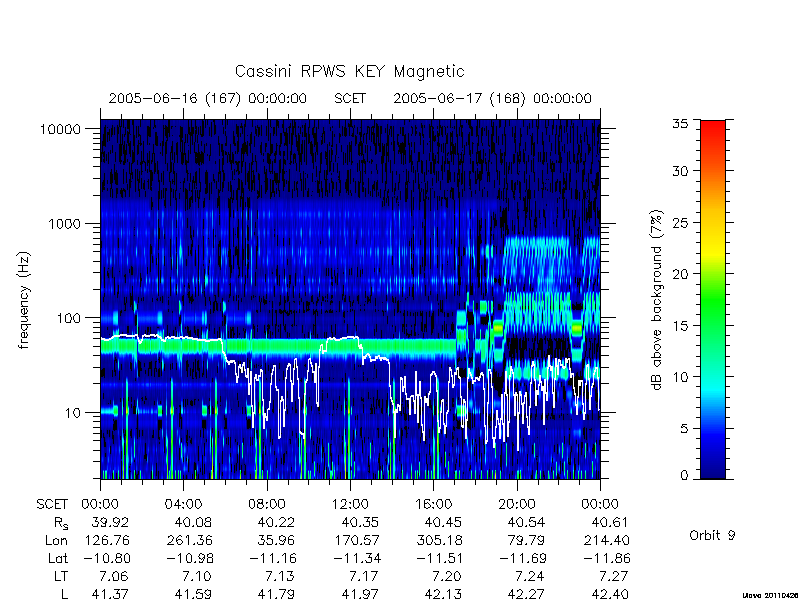800x600 pixels.
Task: Click the Lat value -11.51
Action: click(439, 558)
